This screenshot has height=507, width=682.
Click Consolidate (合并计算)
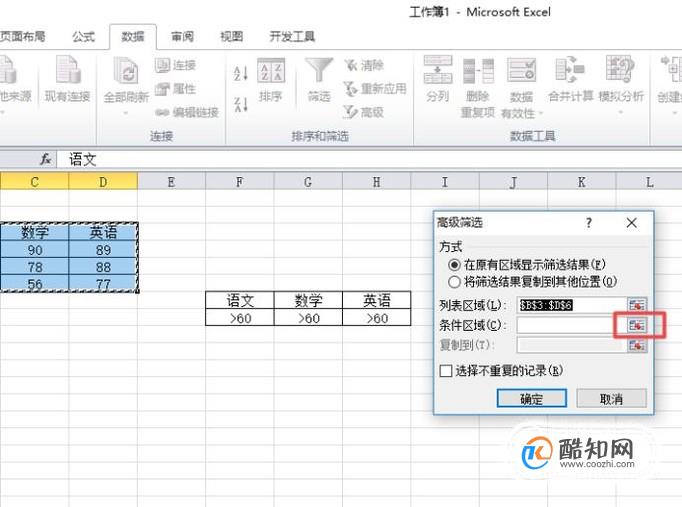click(x=570, y=79)
